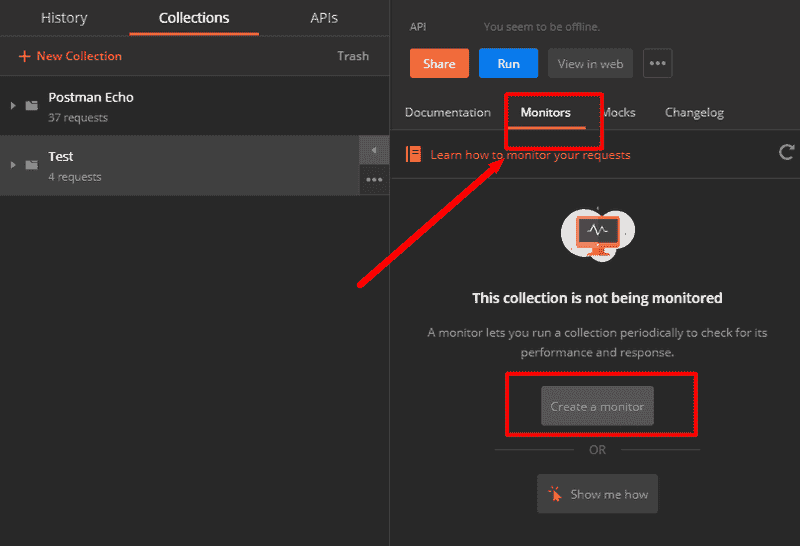
Task: Expand the Postman Echo collection arrow
Action: tap(13, 105)
